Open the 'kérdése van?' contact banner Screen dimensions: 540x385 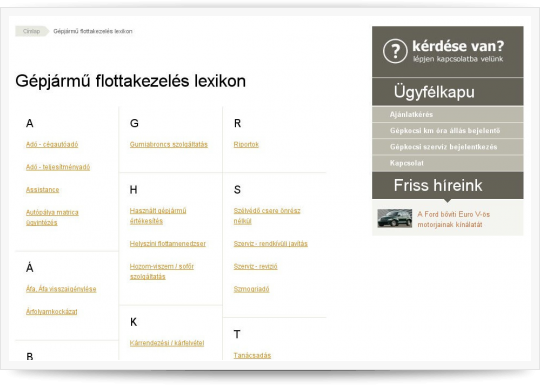coord(447,51)
